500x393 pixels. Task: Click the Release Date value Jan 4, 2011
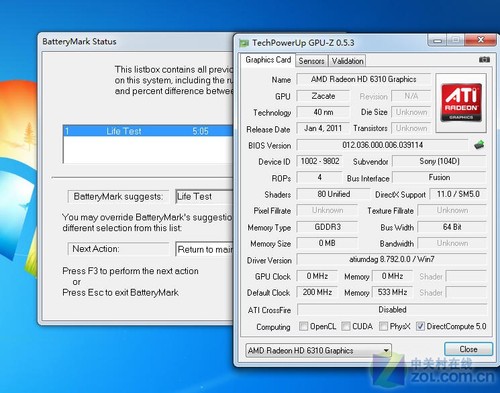pyautogui.click(x=323, y=128)
